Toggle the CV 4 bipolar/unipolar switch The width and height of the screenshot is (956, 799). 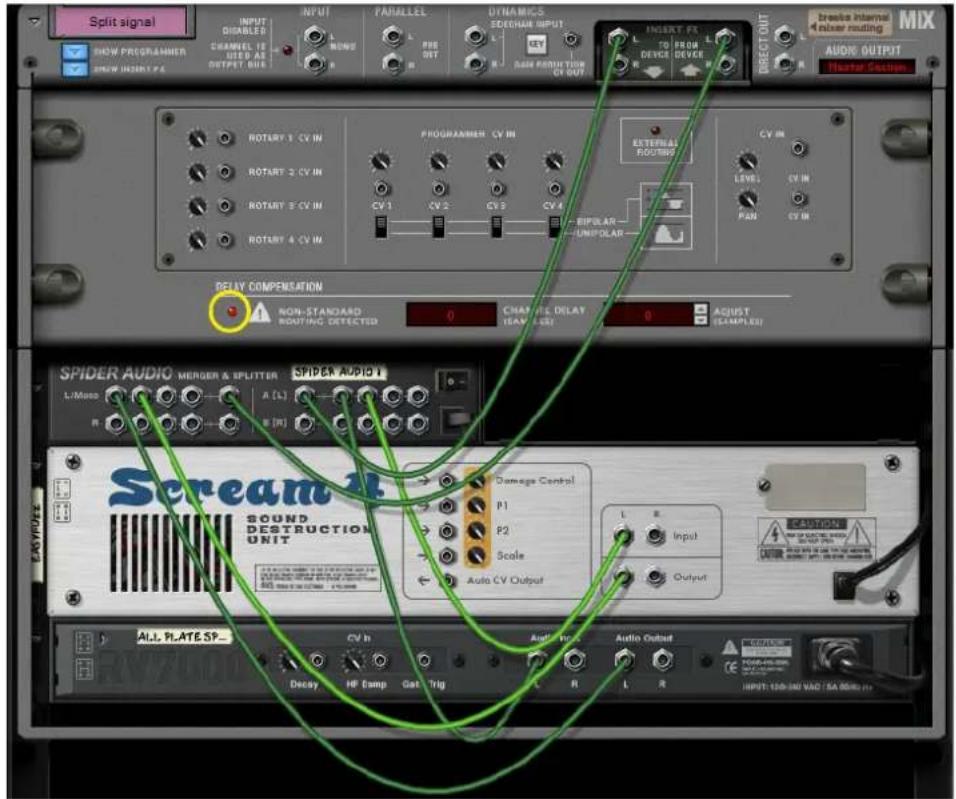coord(554,228)
